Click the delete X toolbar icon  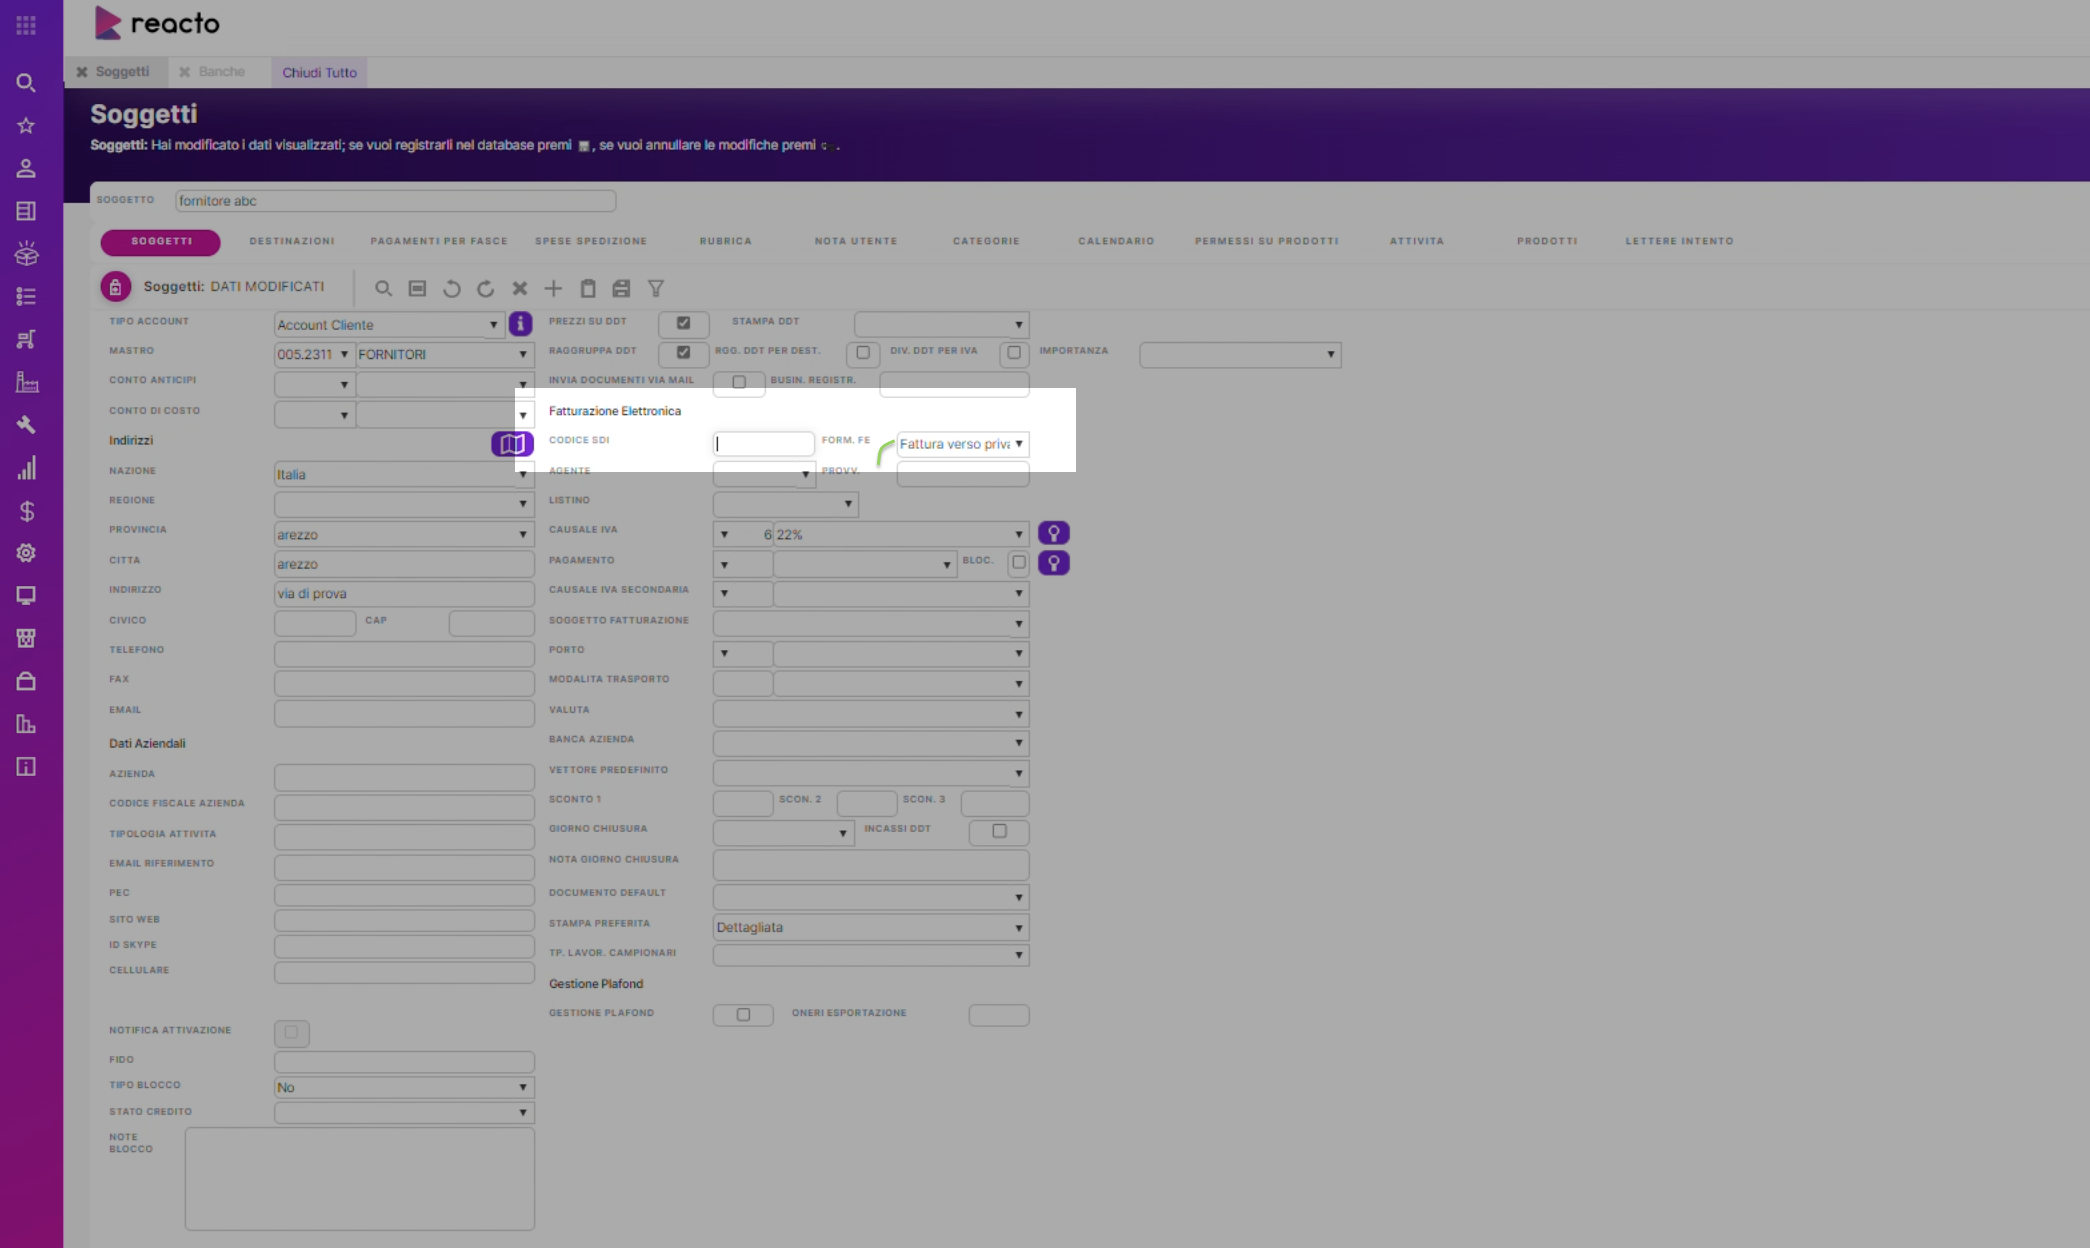coord(519,288)
